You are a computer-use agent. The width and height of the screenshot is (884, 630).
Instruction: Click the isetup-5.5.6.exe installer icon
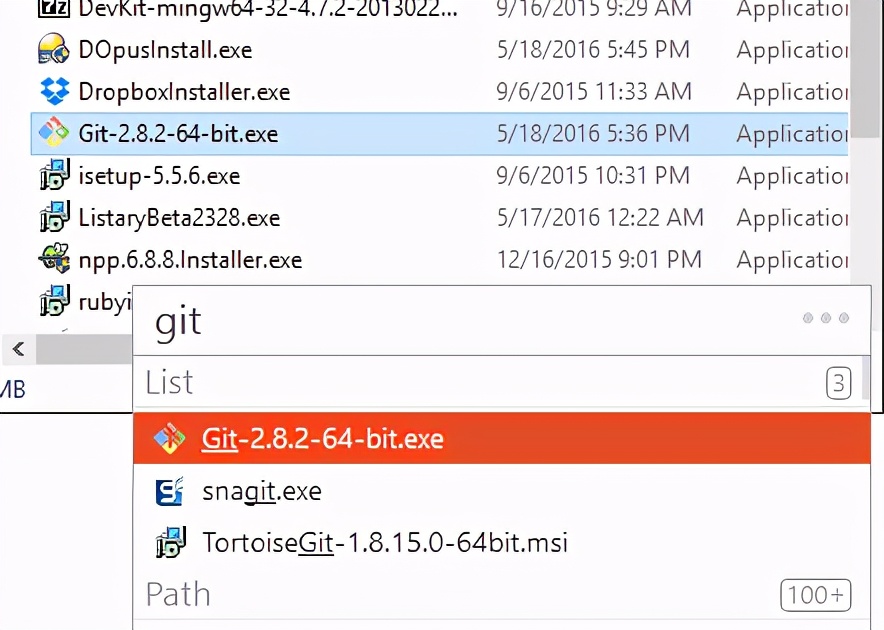52,176
